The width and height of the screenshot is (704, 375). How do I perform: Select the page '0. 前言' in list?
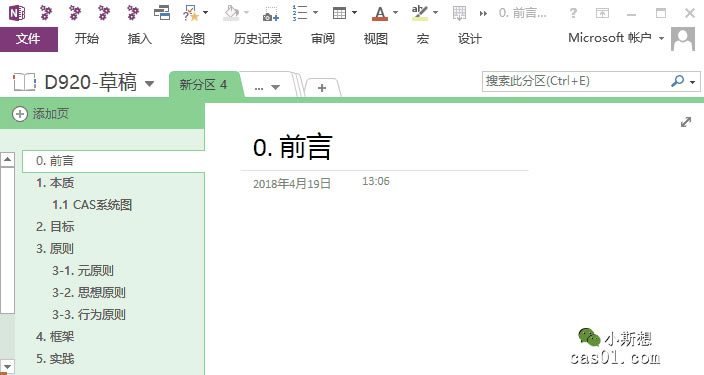pos(114,161)
